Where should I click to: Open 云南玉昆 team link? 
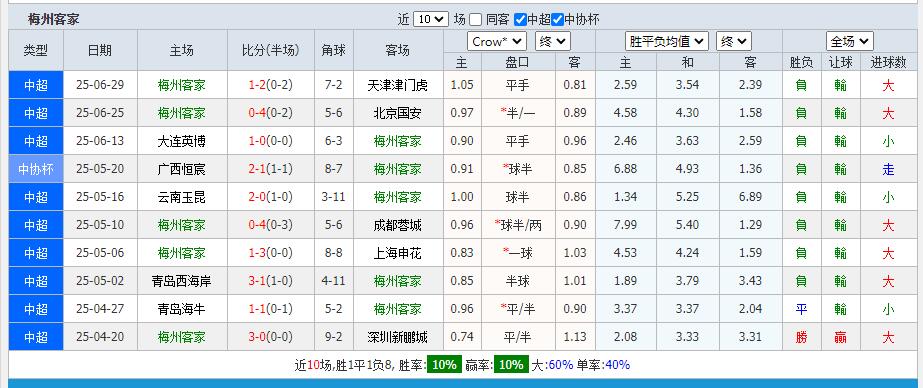pyautogui.click(x=182, y=197)
